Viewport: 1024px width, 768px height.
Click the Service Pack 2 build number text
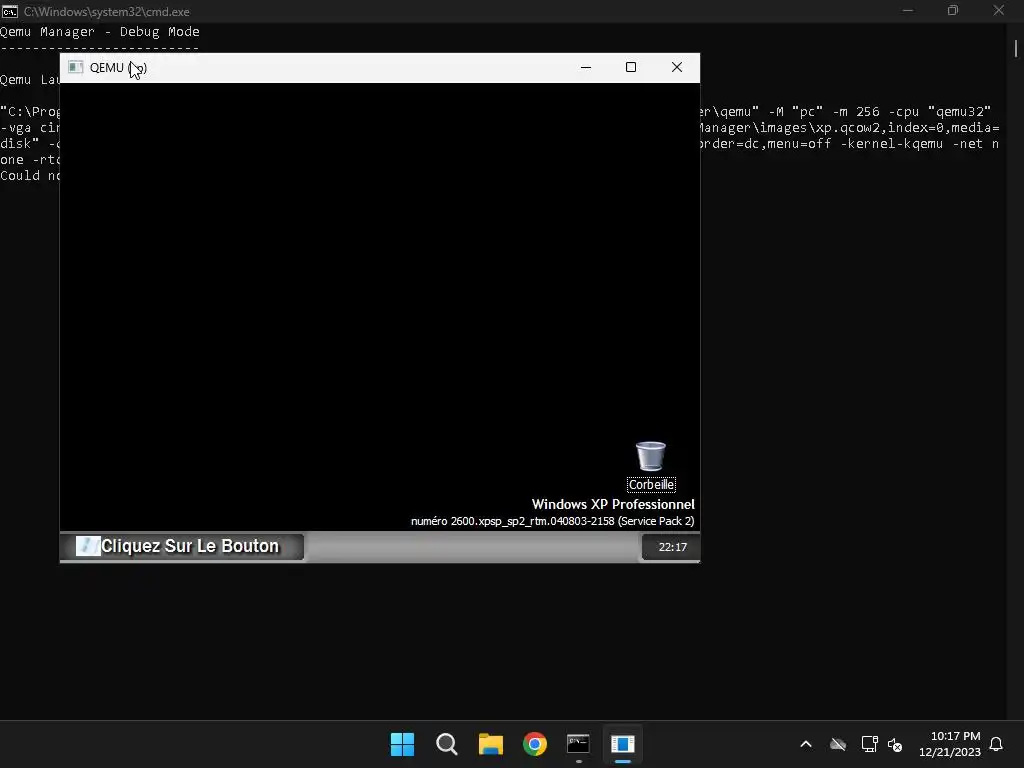[552, 521]
